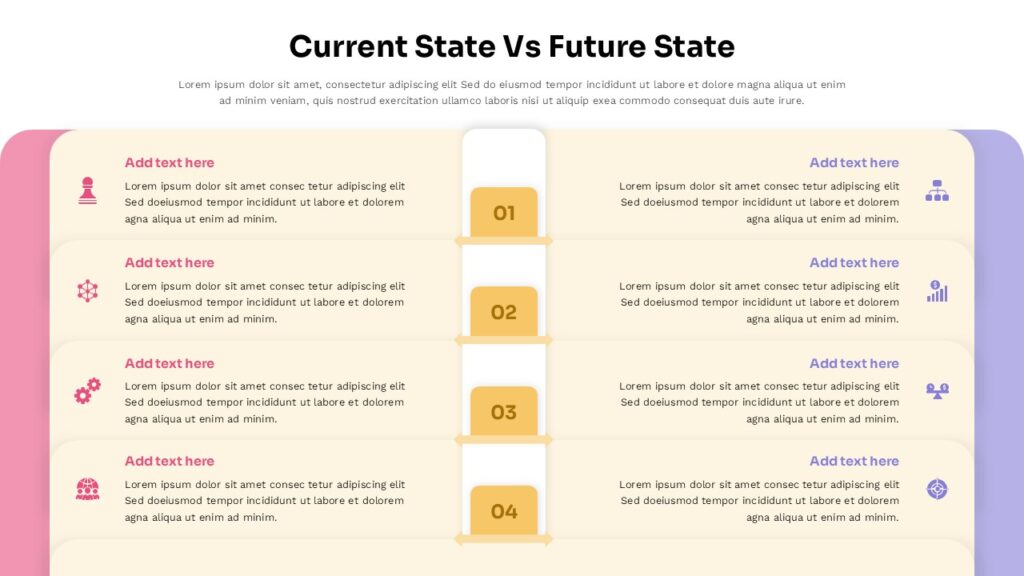Click the purple org chart icon
This screenshot has height=576, width=1024.
937,190
